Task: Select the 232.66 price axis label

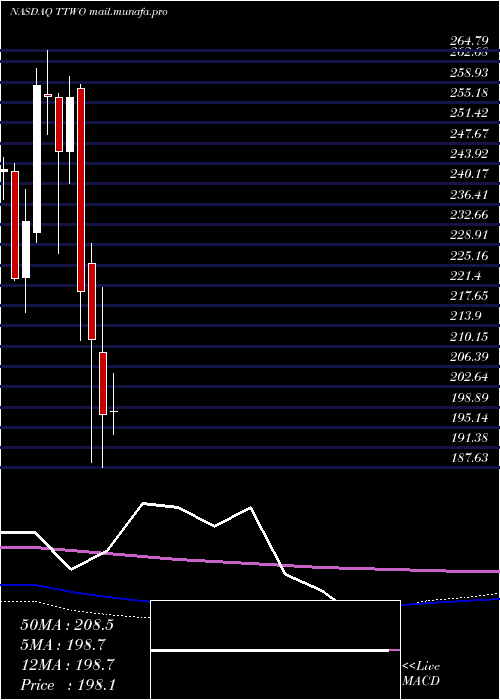Action: coord(469,214)
